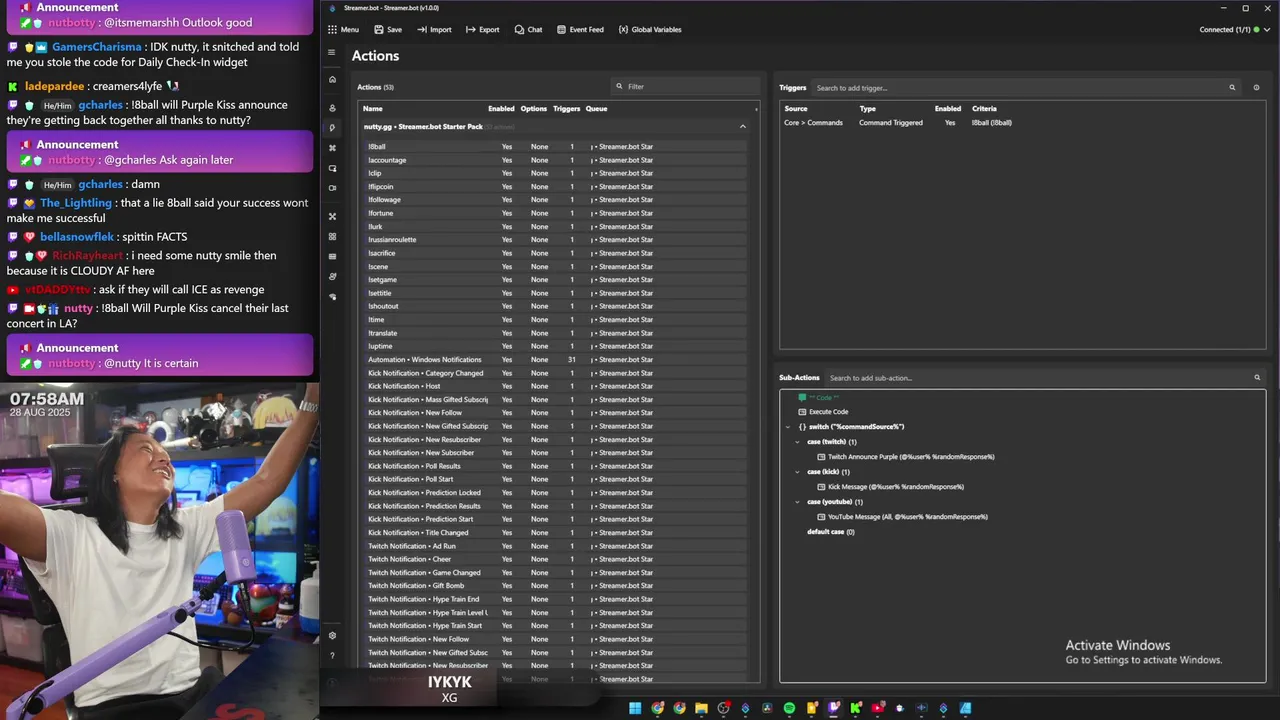Open the Menu in top toolbar

343,29
